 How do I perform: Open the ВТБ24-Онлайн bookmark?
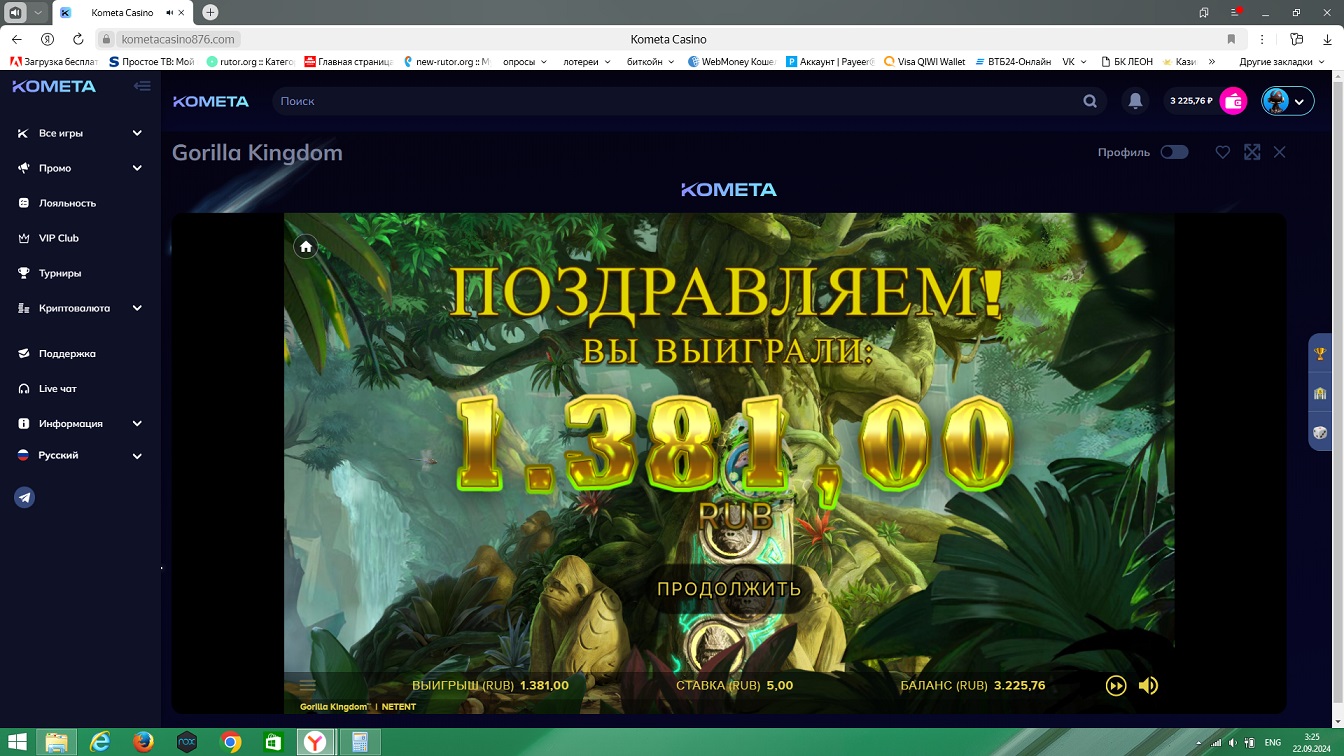point(1011,61)
